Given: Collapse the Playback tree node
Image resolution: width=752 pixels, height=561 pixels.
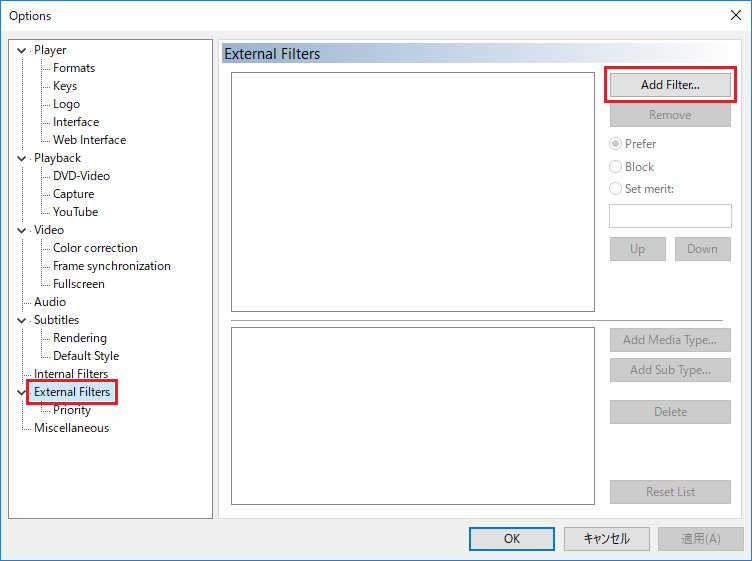Looking at the screenshot, I should pyautogui.click(x=22, y=158).
